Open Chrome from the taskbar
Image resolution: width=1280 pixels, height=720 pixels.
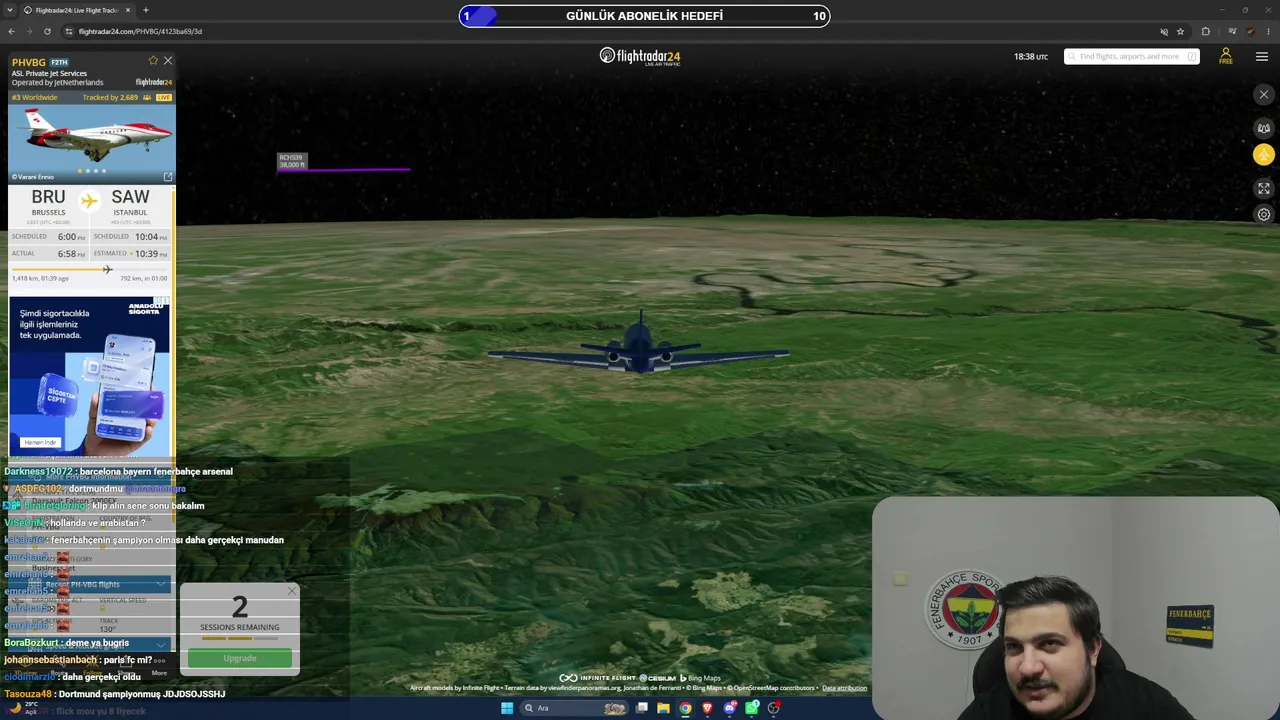[685, 708]
